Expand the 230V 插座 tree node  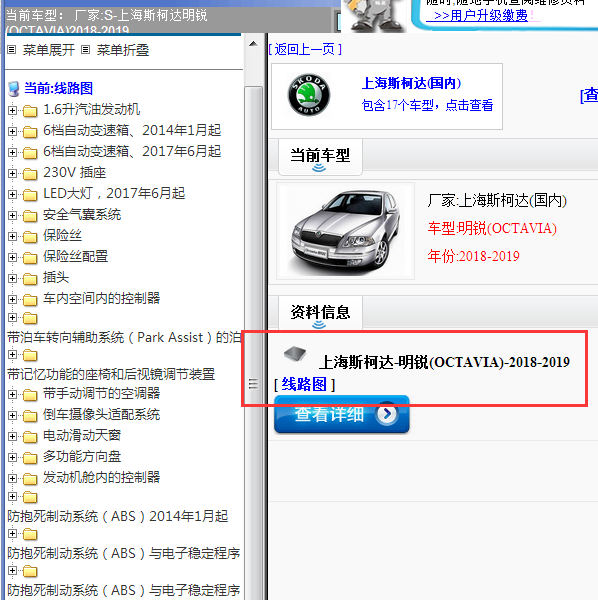pos(12,174)
